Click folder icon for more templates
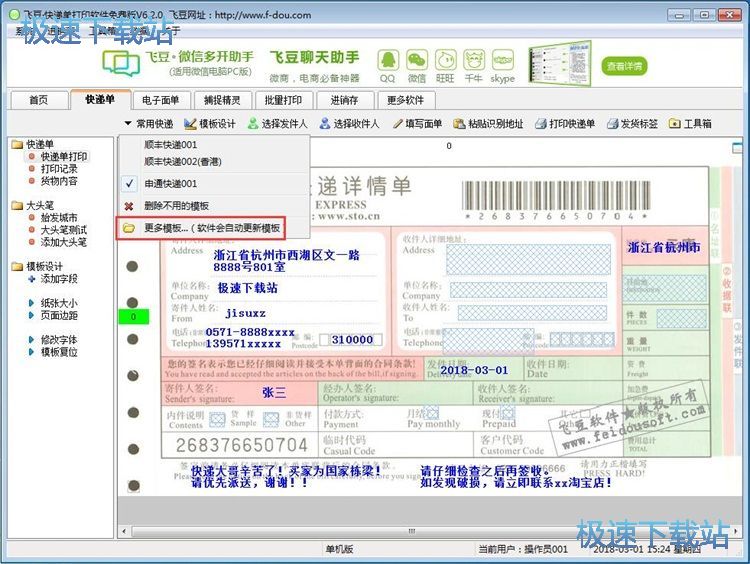This screenshot has height=564, width=750. [x=128, y=228]
